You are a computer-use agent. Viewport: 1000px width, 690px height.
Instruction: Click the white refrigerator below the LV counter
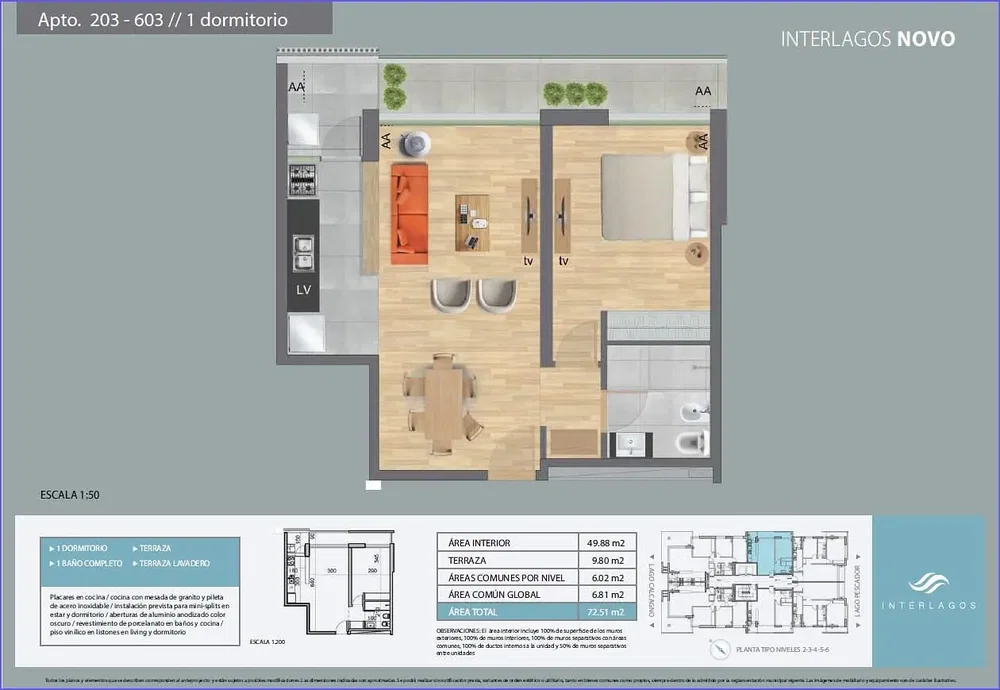click(306, 332)
